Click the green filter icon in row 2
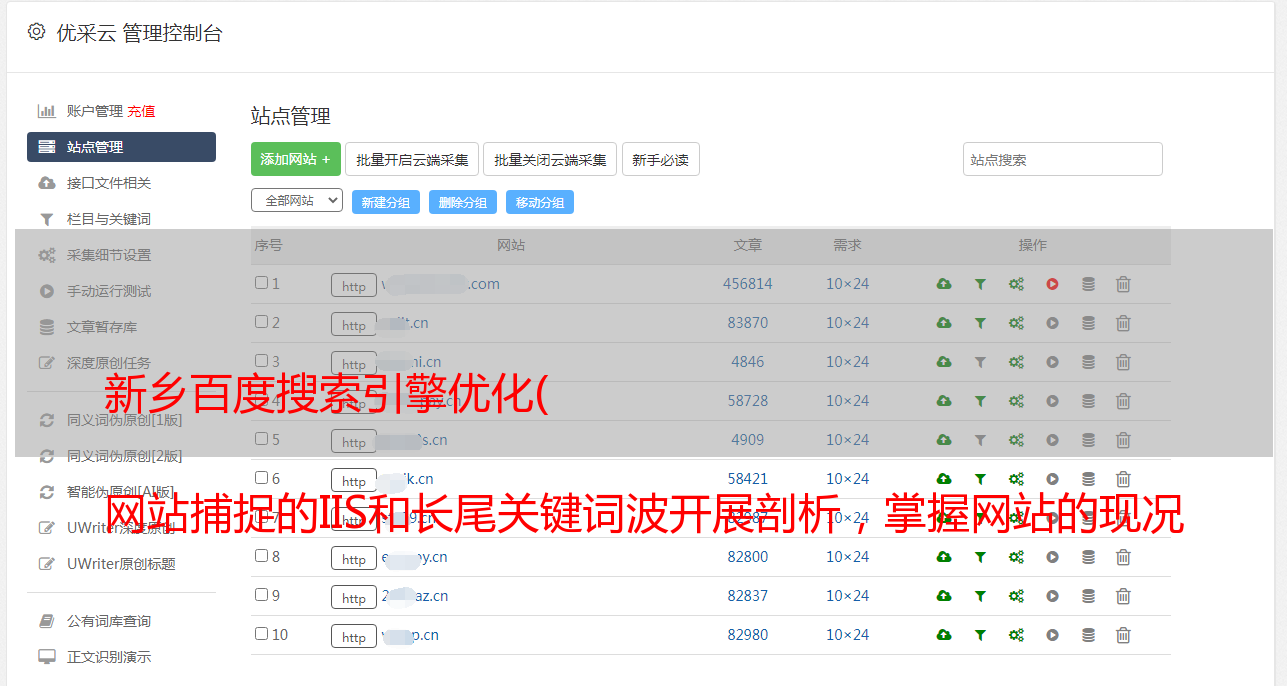The image size is (1287, 686). 980,323
